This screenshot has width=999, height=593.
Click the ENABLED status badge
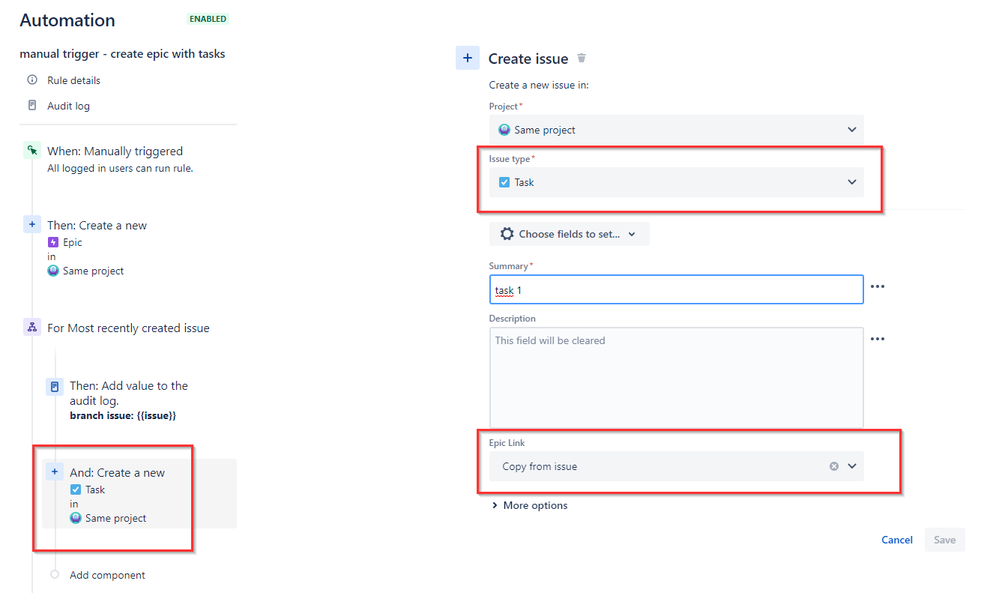208,19
